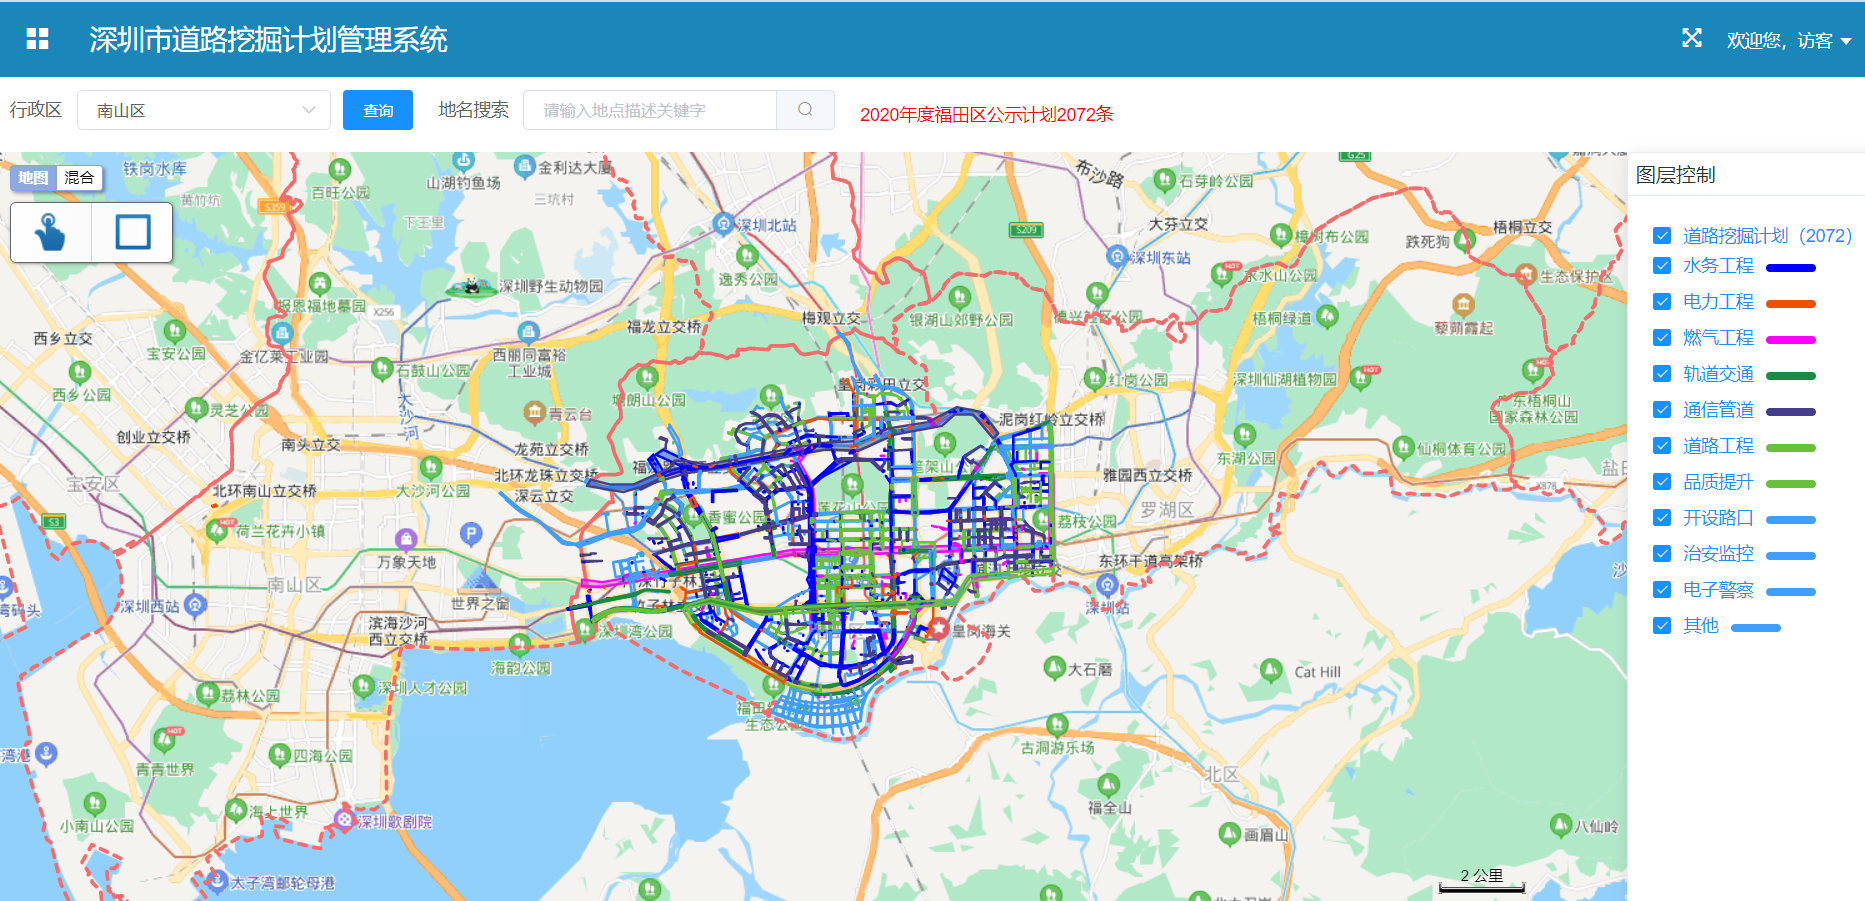Screen dimensions: 1865x901
Task: Expand the 欢迎您, 访客 user menu
Action: [1788, 41]
